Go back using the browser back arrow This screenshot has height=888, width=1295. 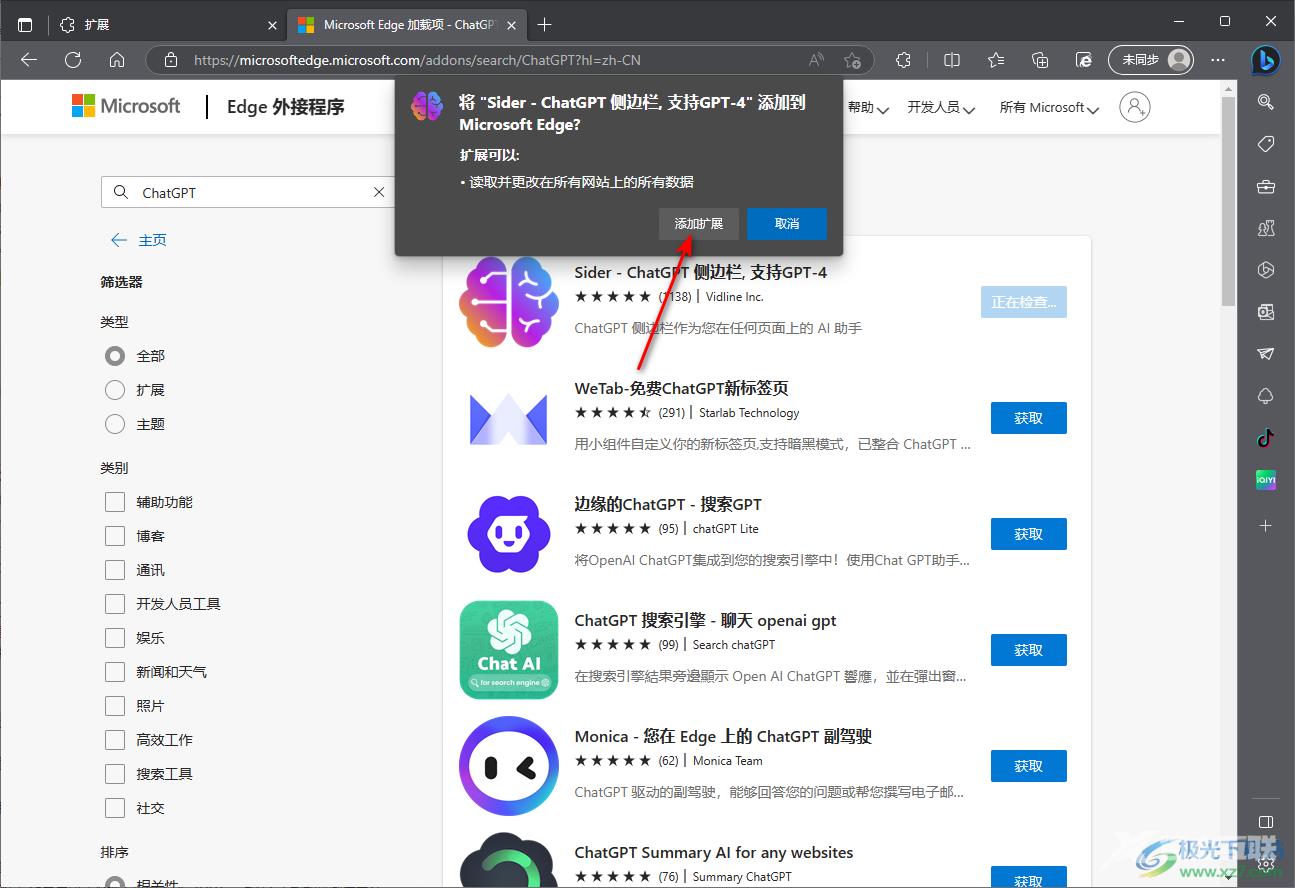coord(29,60)
